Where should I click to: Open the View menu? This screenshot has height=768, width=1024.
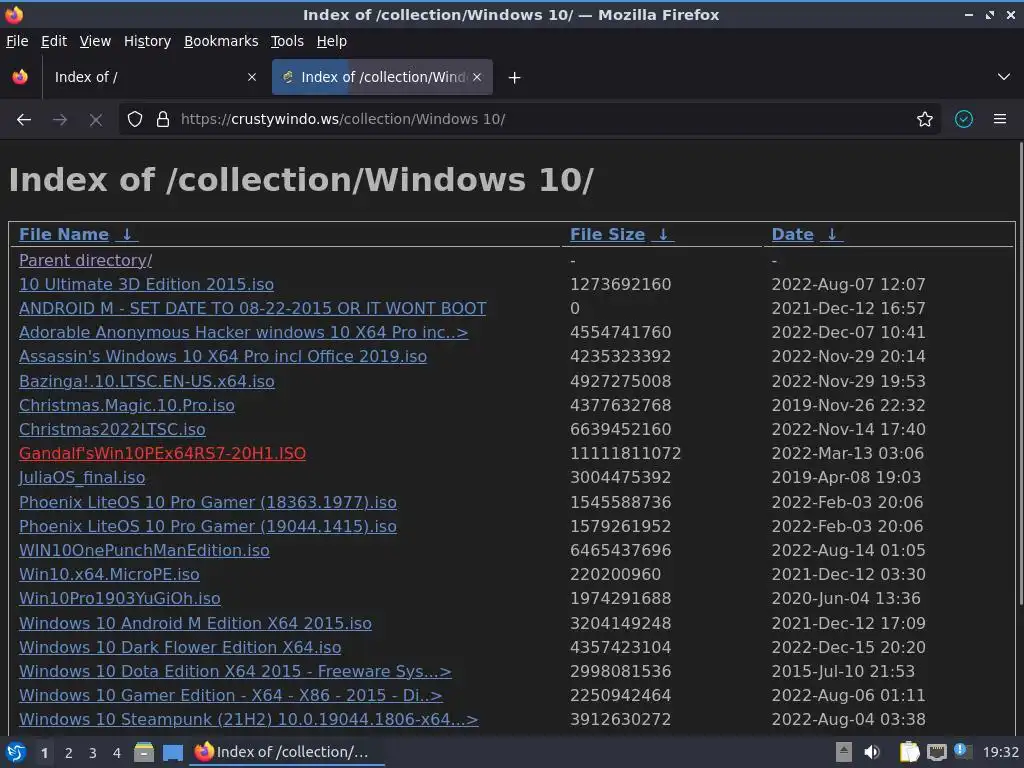pos(95,41)
